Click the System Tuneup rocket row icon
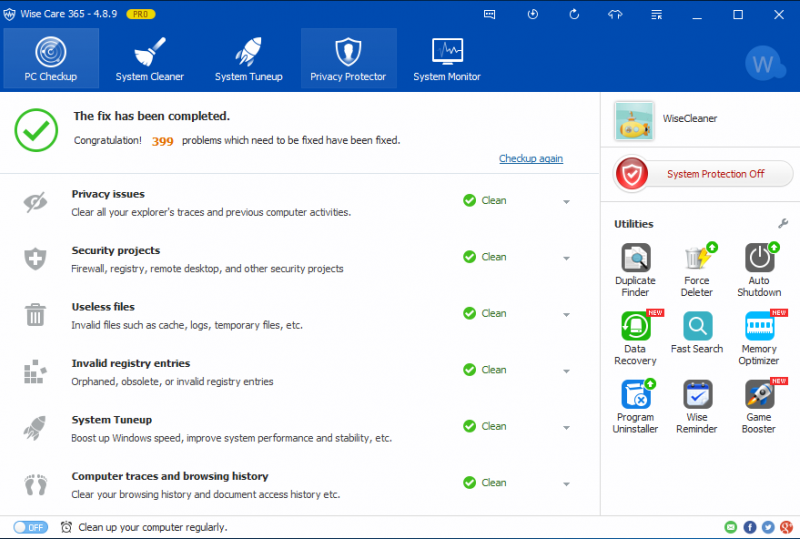 point(35,428)
